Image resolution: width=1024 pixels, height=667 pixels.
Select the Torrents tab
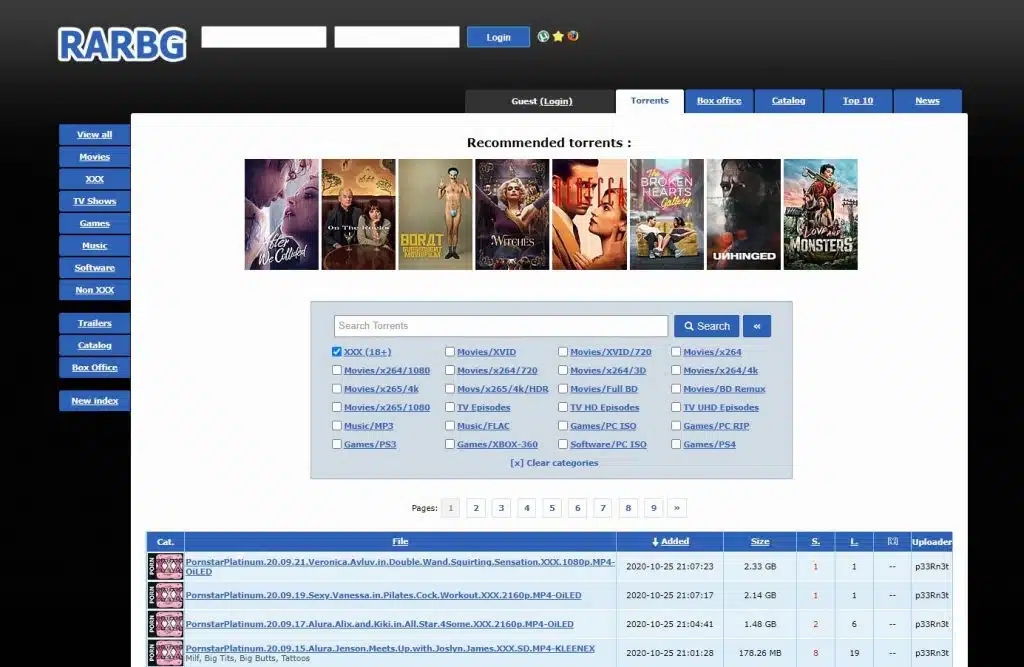[x=650, y=101]
